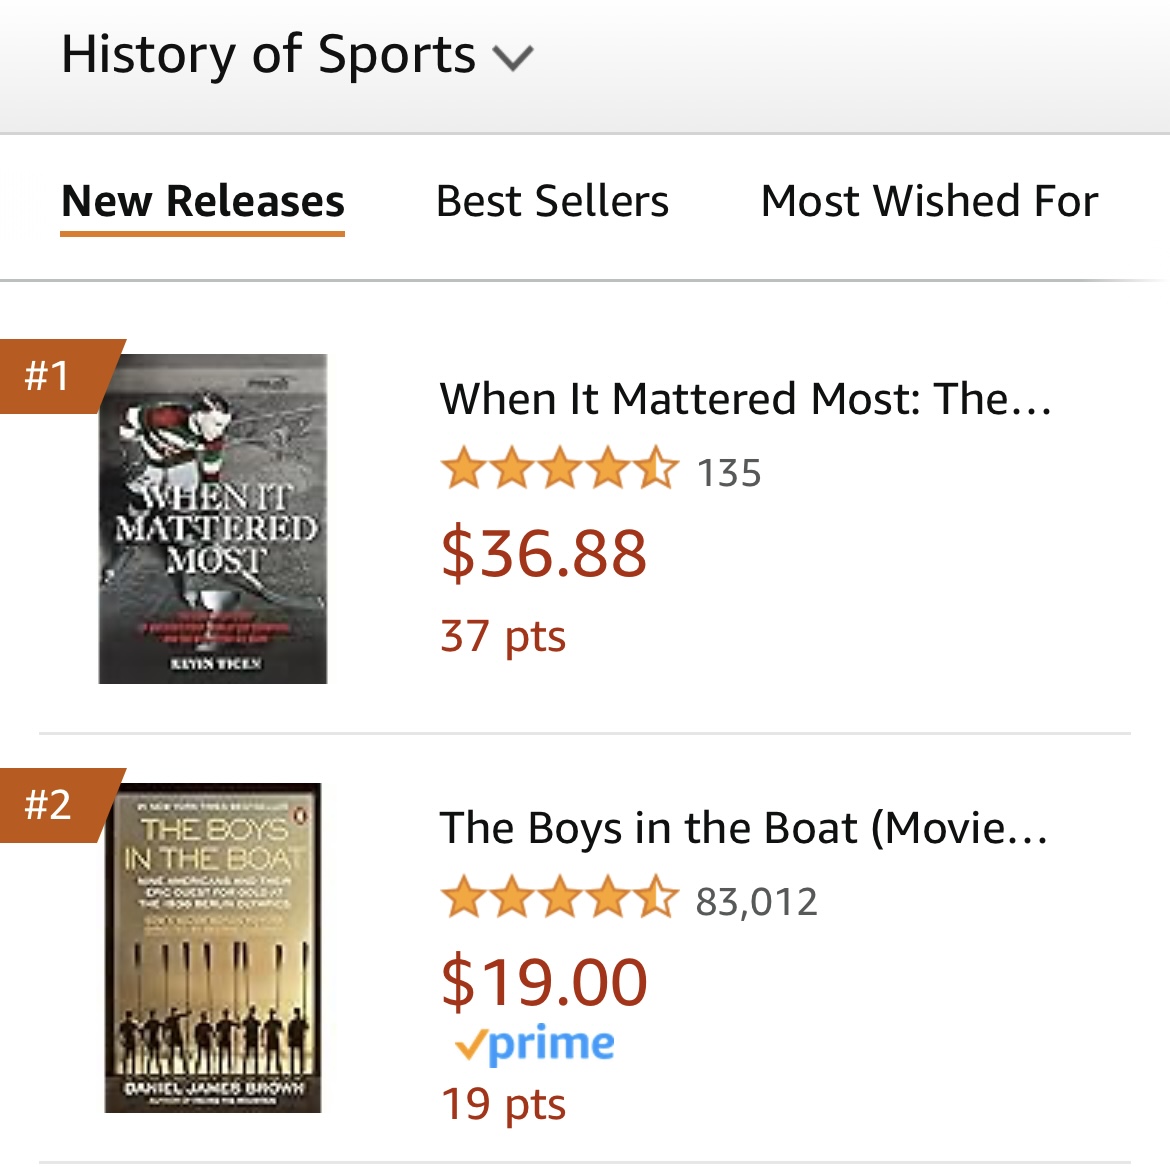Click the prime badge icon
The image size is (1170, 1167).
tap(534, 1043)
